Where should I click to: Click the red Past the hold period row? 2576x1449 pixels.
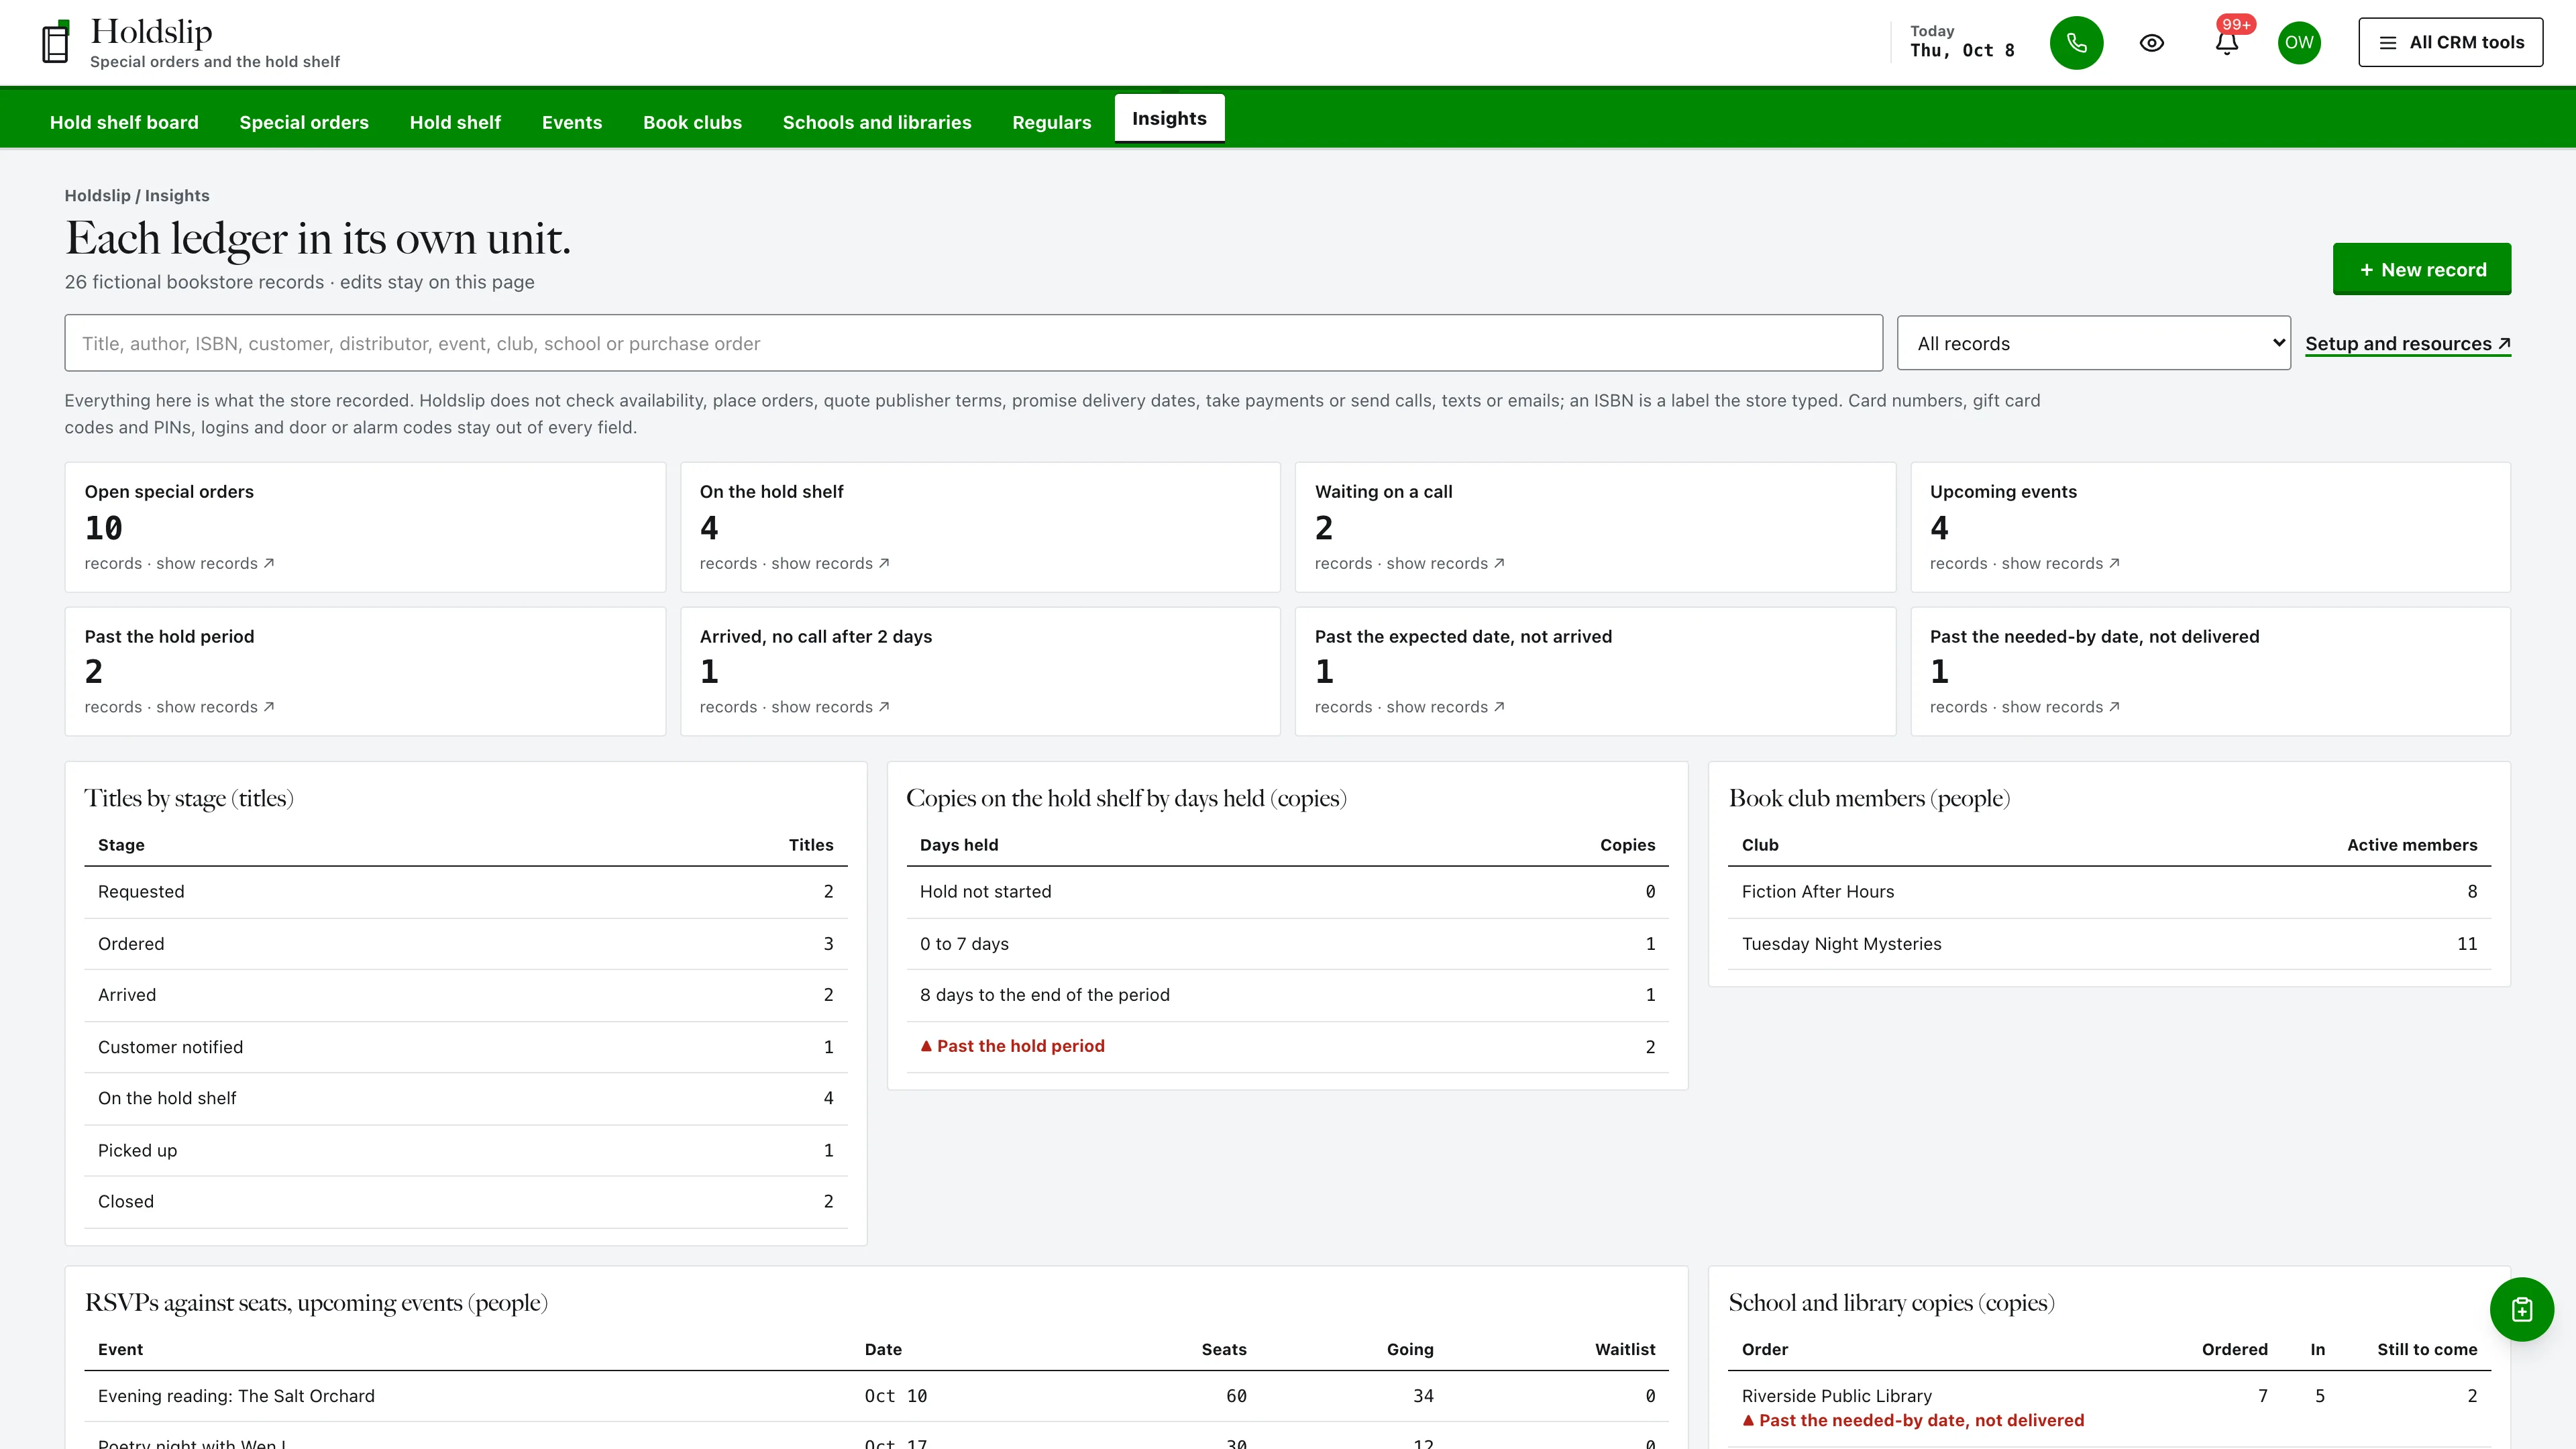pyautogui.click(x=1287, y=1047)
